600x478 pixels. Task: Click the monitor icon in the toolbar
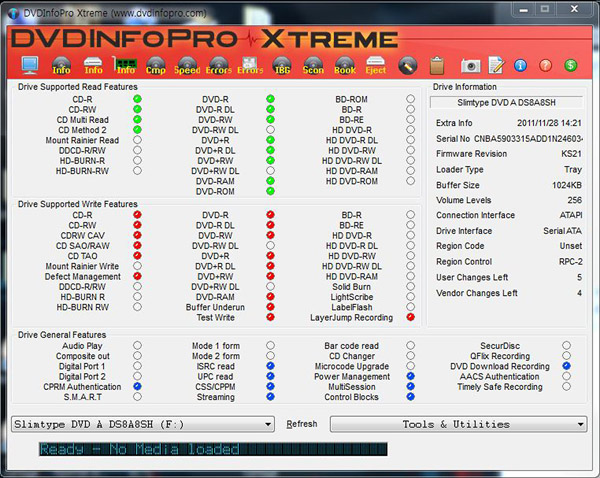(x=30, y=65)
